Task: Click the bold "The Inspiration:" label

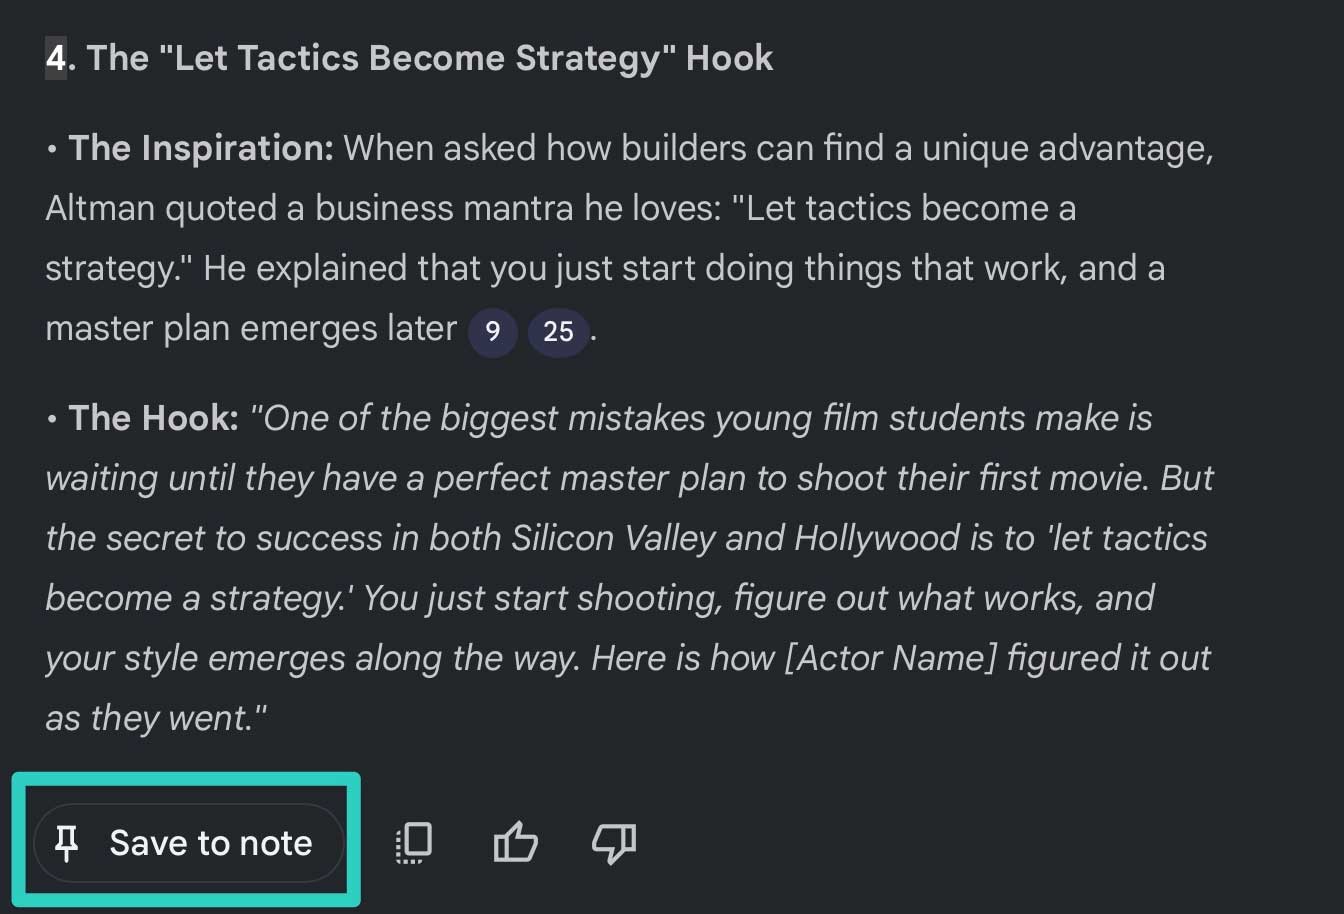Action: click(x=201, y=148)
